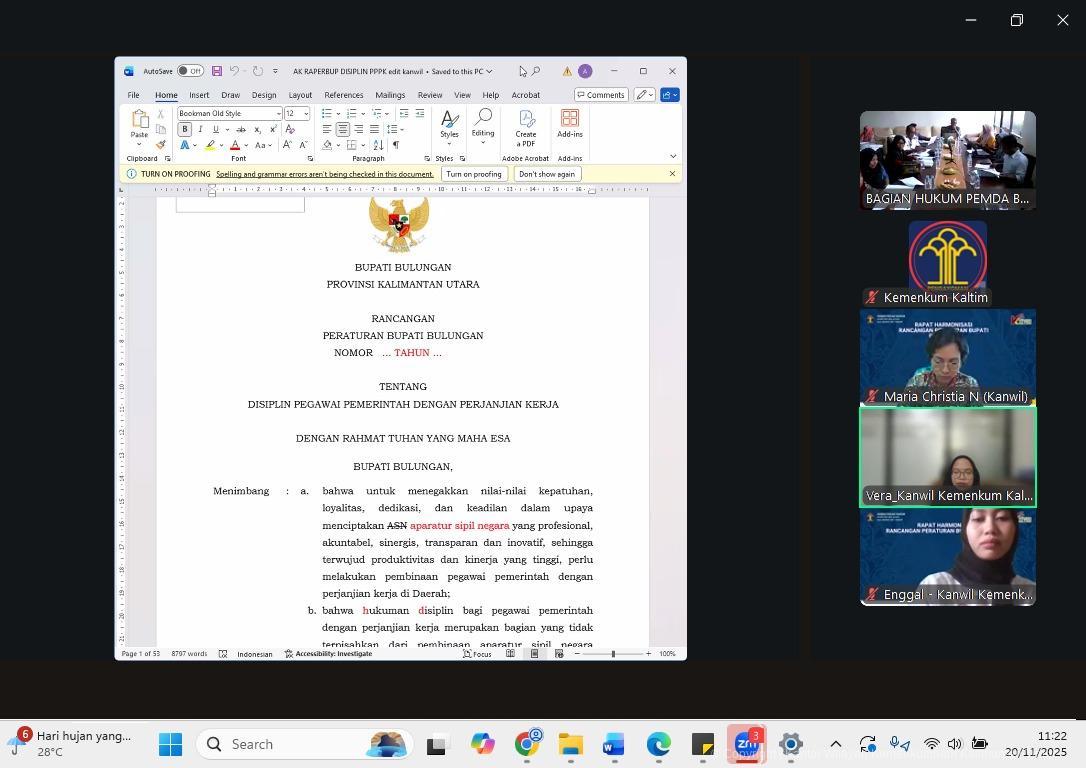The image size is (1086, 768).
Task: Apply center alignment to text
Action: click(343, 129)
